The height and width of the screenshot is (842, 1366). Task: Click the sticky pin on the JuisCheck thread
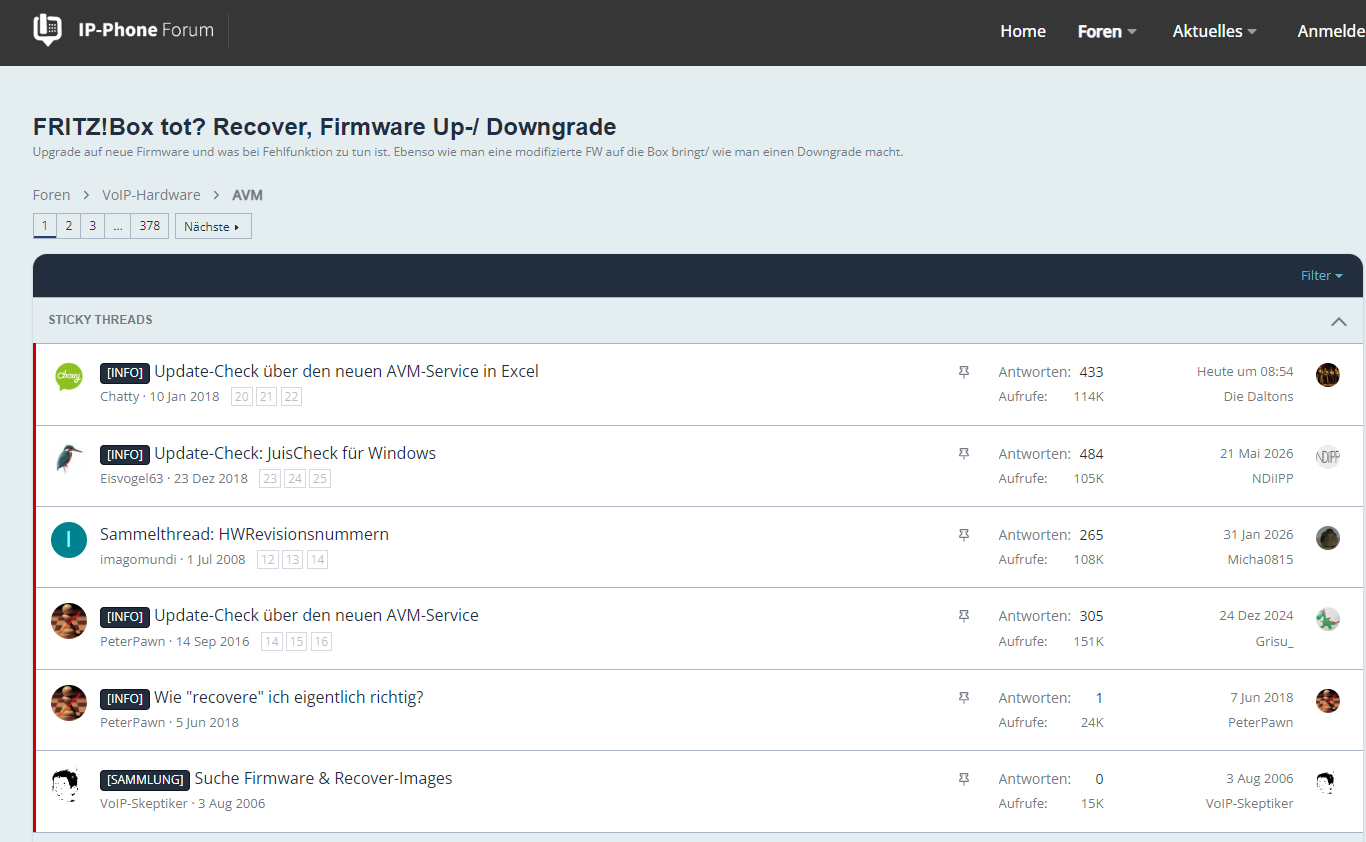click(964, 454)
